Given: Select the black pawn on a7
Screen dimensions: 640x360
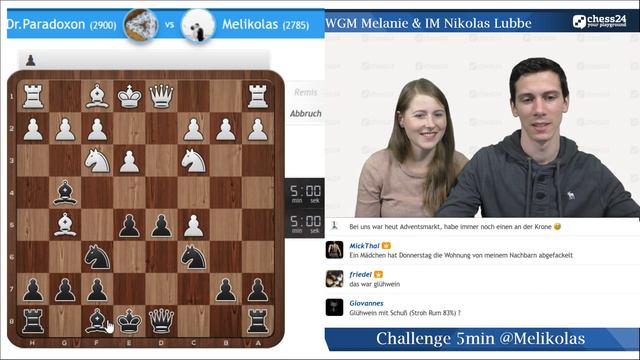Looking at the screenshot, I should click(258, 290).
